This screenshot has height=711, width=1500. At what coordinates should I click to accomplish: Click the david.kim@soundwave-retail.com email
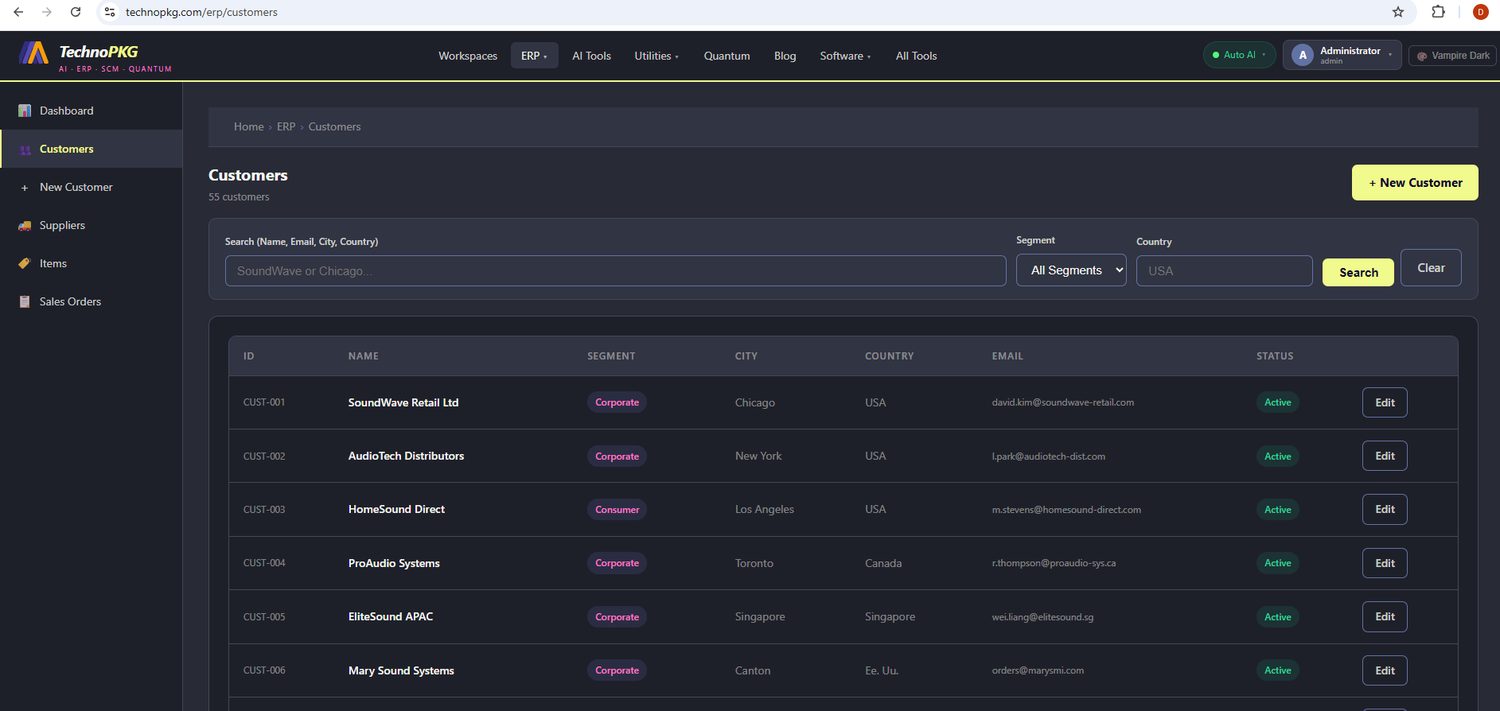(1063, 403)
